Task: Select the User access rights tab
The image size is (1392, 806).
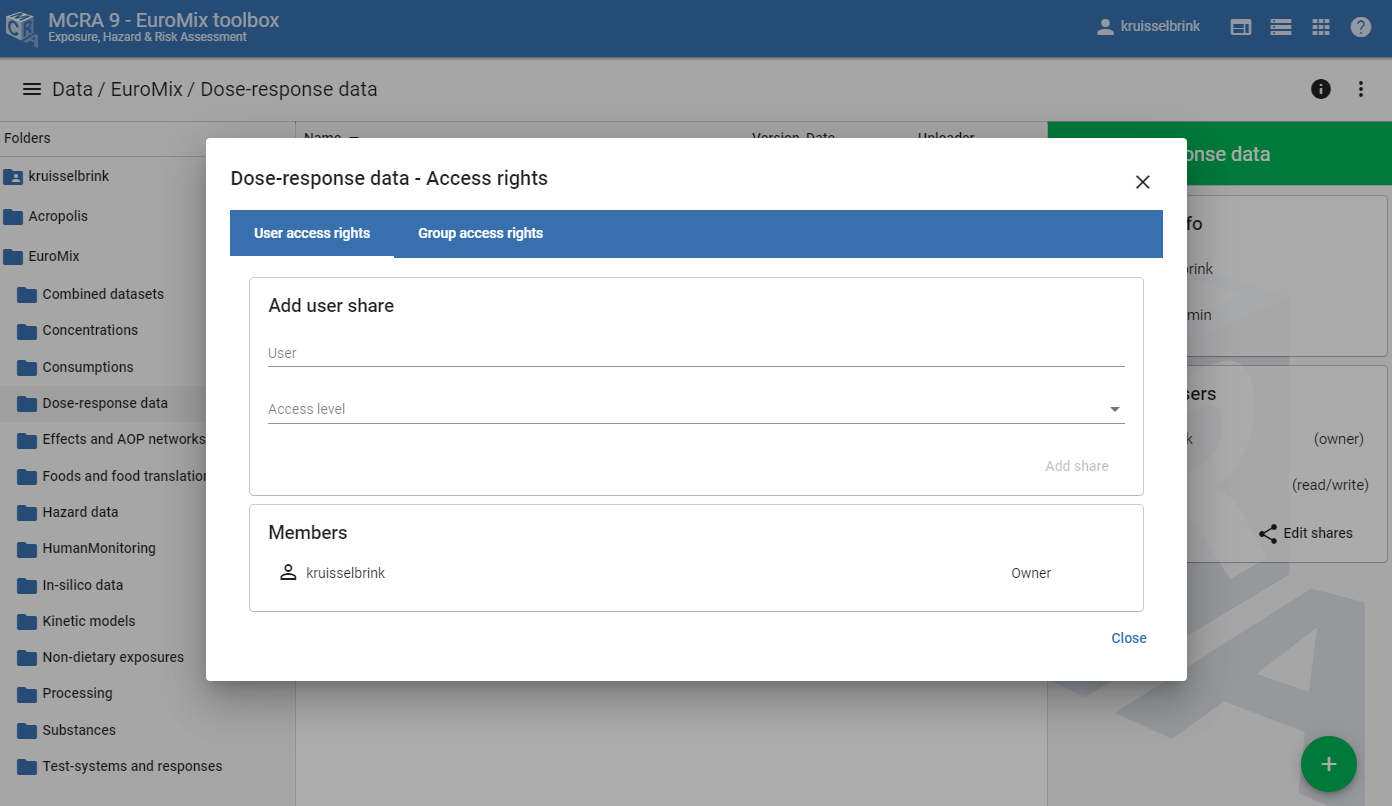Action: 312,234
